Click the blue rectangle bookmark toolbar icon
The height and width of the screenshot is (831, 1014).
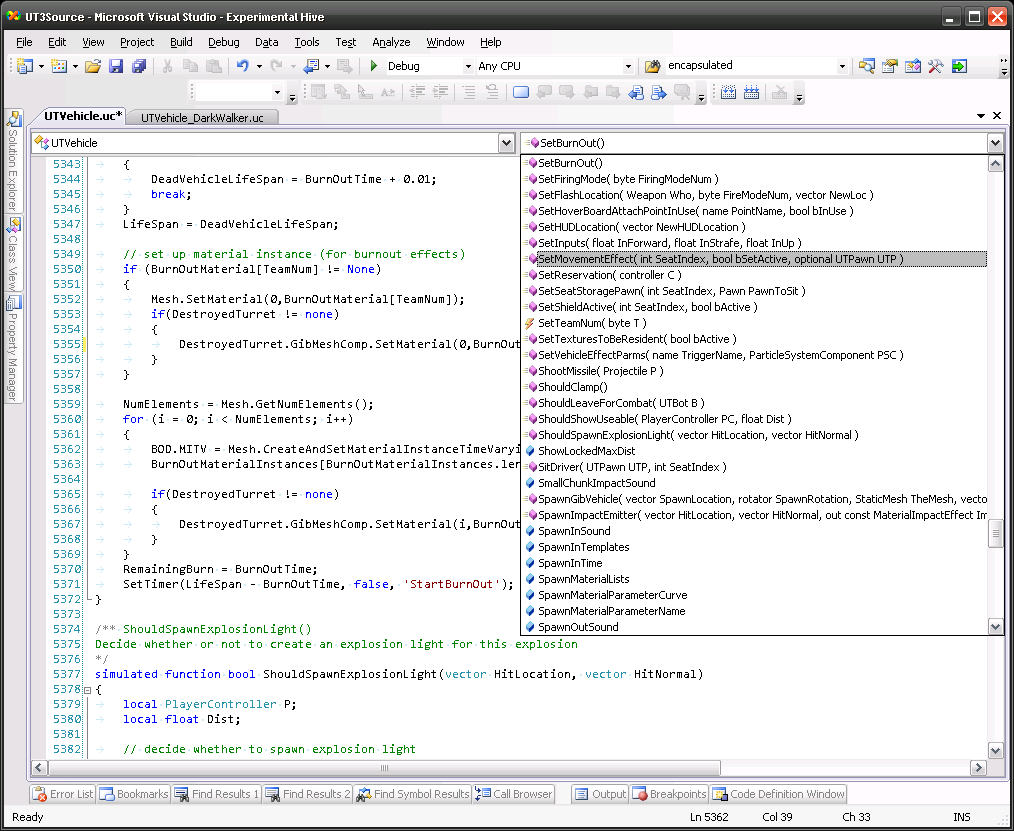(521, 92)
